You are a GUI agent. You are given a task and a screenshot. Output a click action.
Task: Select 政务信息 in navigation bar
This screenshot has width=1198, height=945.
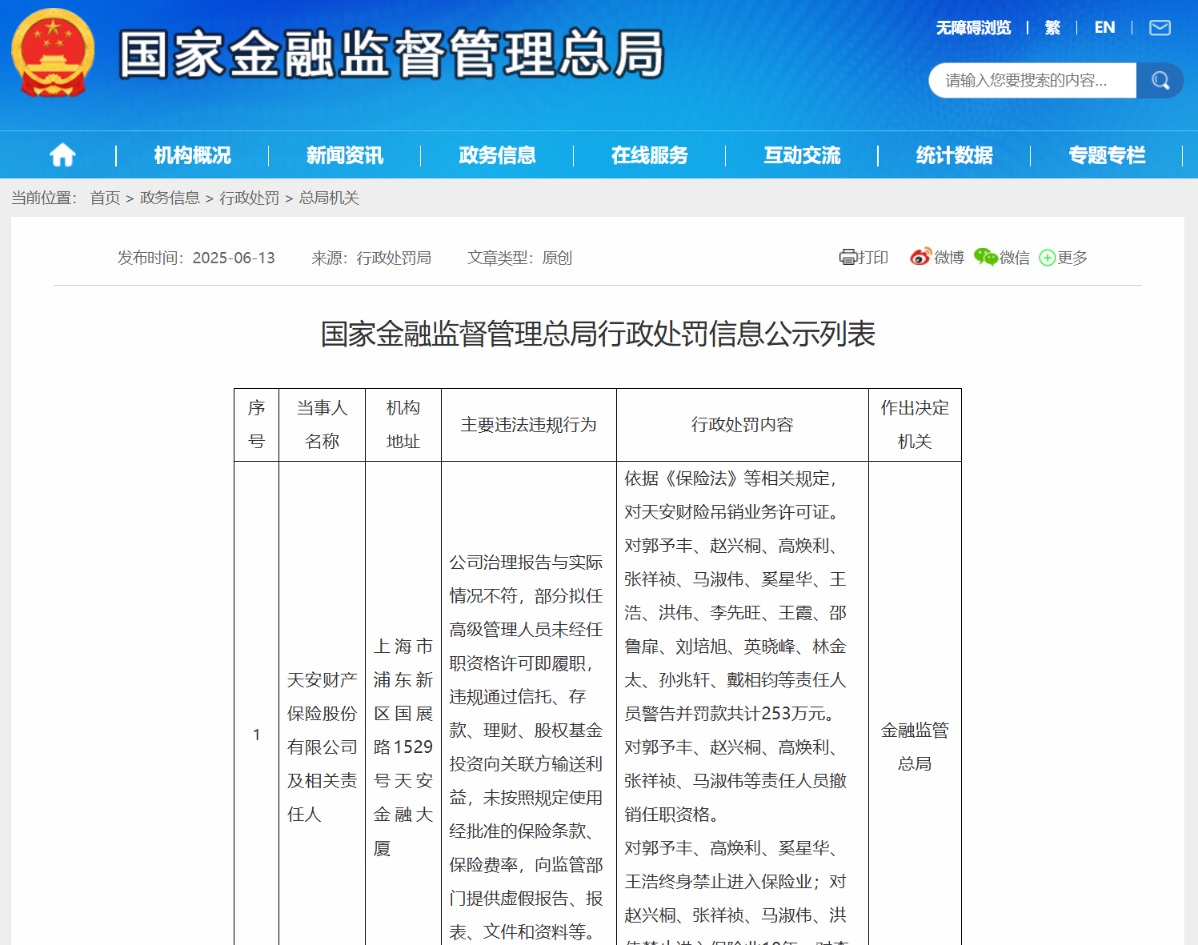(497, 155)
